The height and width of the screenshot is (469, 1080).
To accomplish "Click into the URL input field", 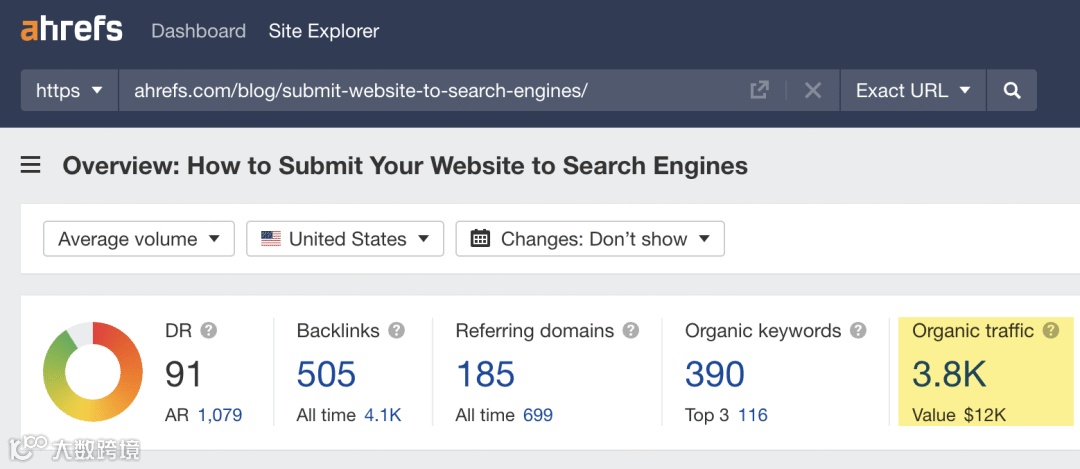I will (430, 90).
